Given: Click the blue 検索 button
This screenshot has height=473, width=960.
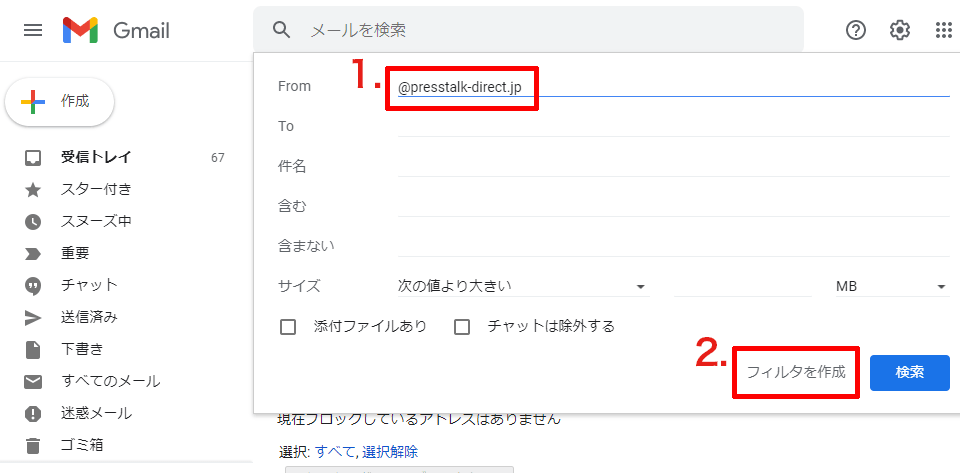Looking at the screenshot, I should click(x=910, y=373).
